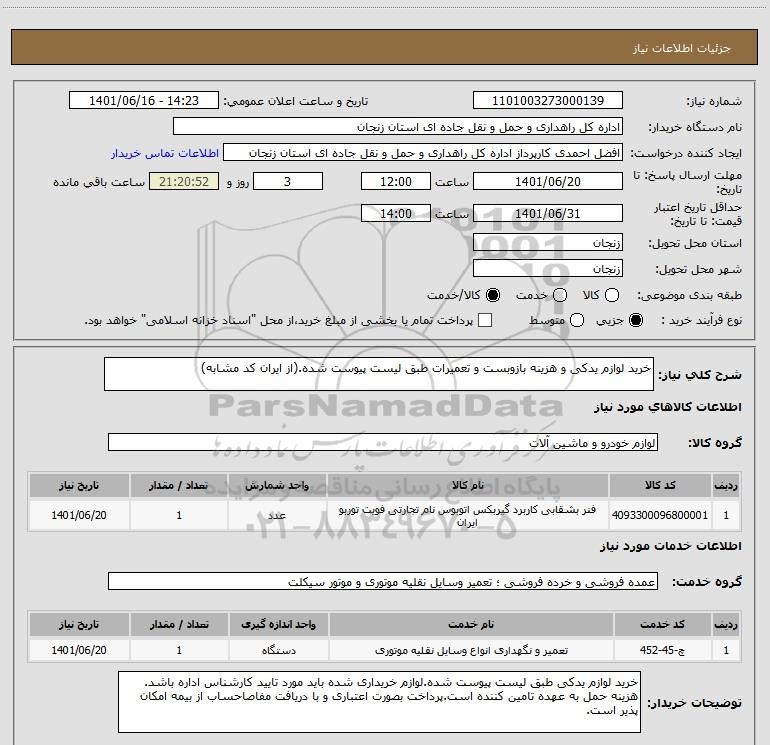Click the کد خدمت column header
Image resolution: width=770 pixels, height=745 pixels.
click(x=662, y=624)
